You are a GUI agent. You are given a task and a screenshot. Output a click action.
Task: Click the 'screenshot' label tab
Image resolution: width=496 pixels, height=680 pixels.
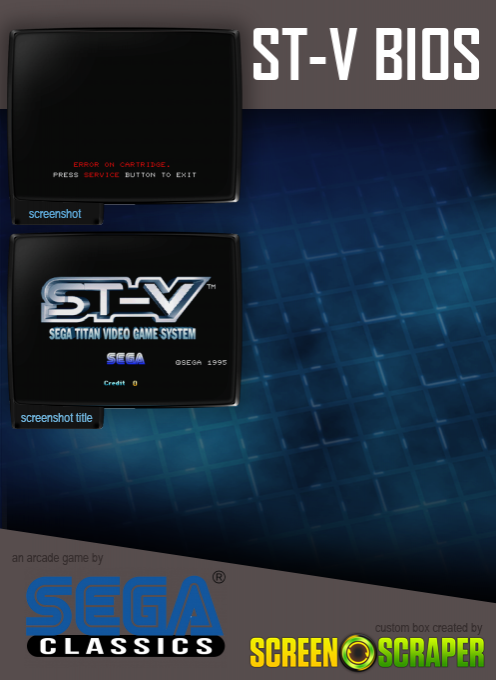(57, 214)
